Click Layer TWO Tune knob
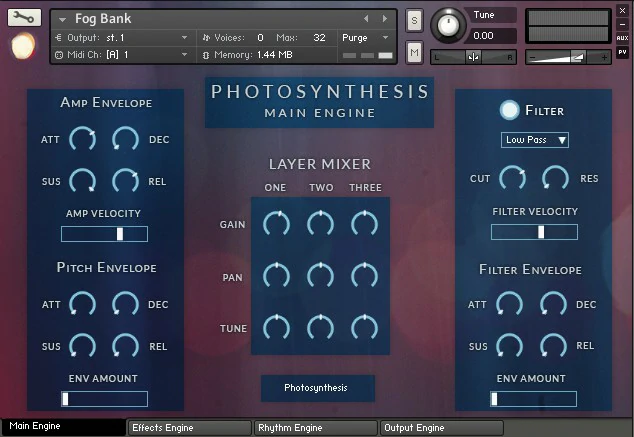This screenshot has height=437, width=634. (x=321, y=328)
